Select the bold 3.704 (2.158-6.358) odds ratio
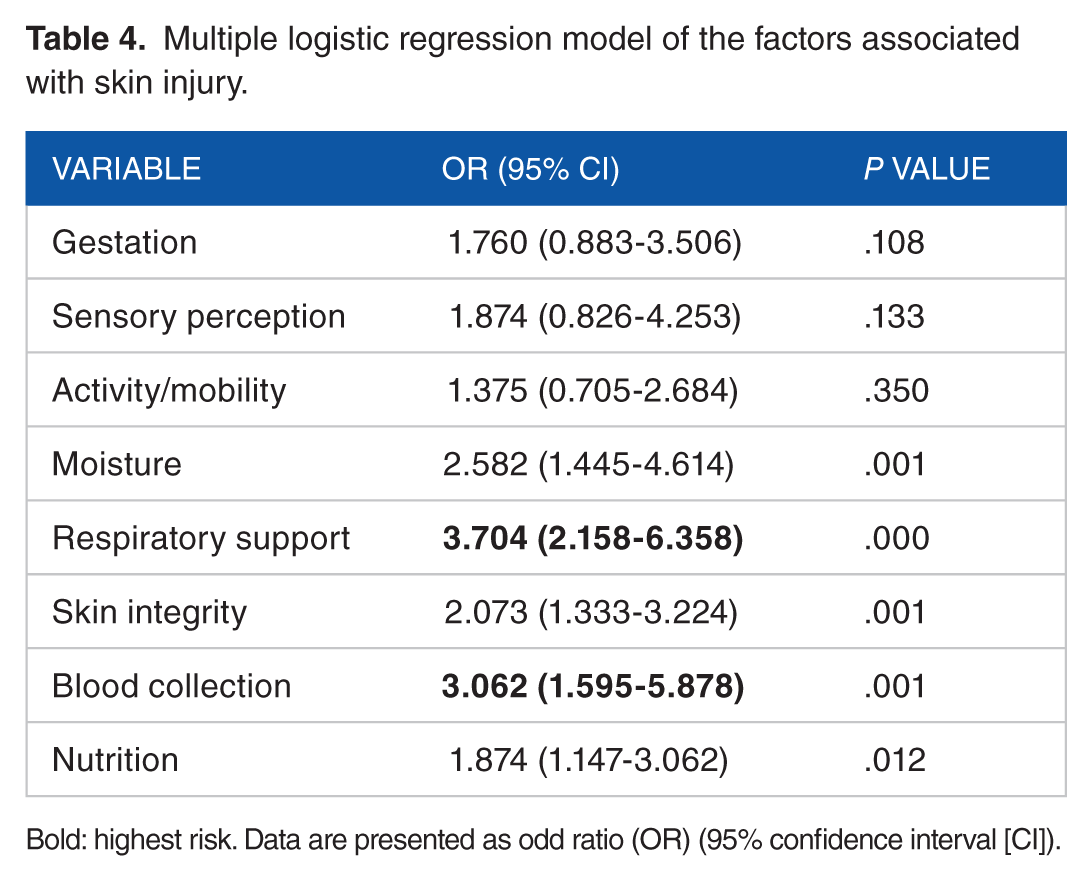Viewport: 1092px width, 881px height. pyautogui.click(x=593, y=539)
